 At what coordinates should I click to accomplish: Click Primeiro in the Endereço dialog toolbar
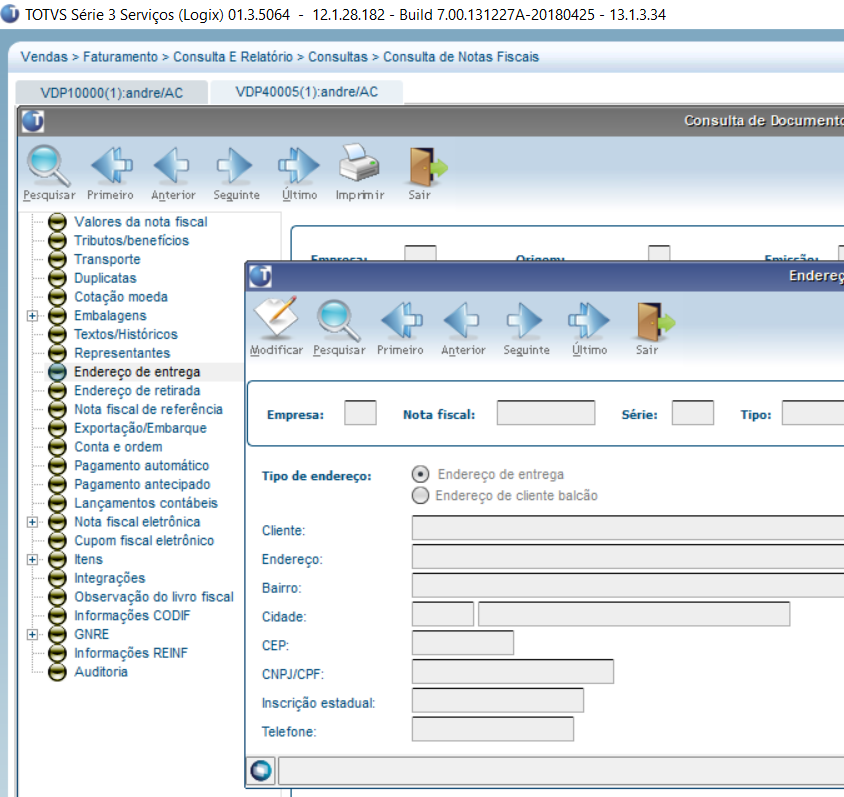tap(400, 327)
